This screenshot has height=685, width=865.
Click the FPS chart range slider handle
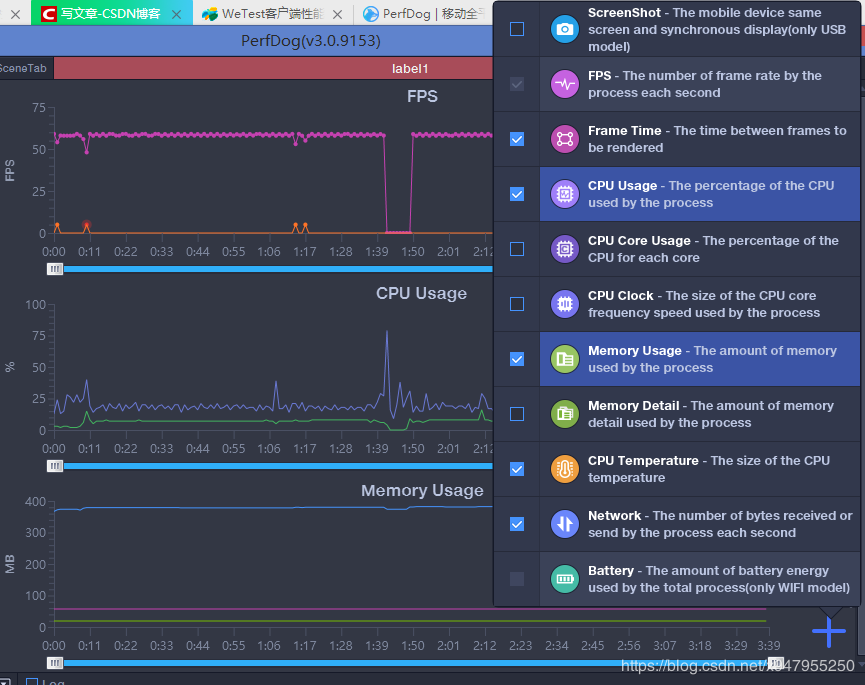[55, 269]
